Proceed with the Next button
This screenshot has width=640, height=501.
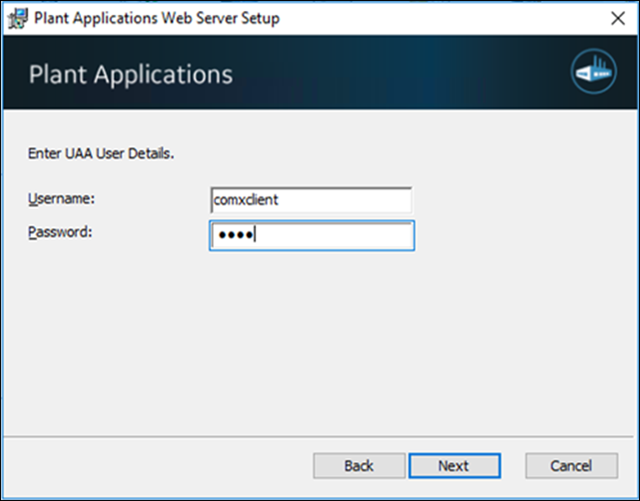455,465
